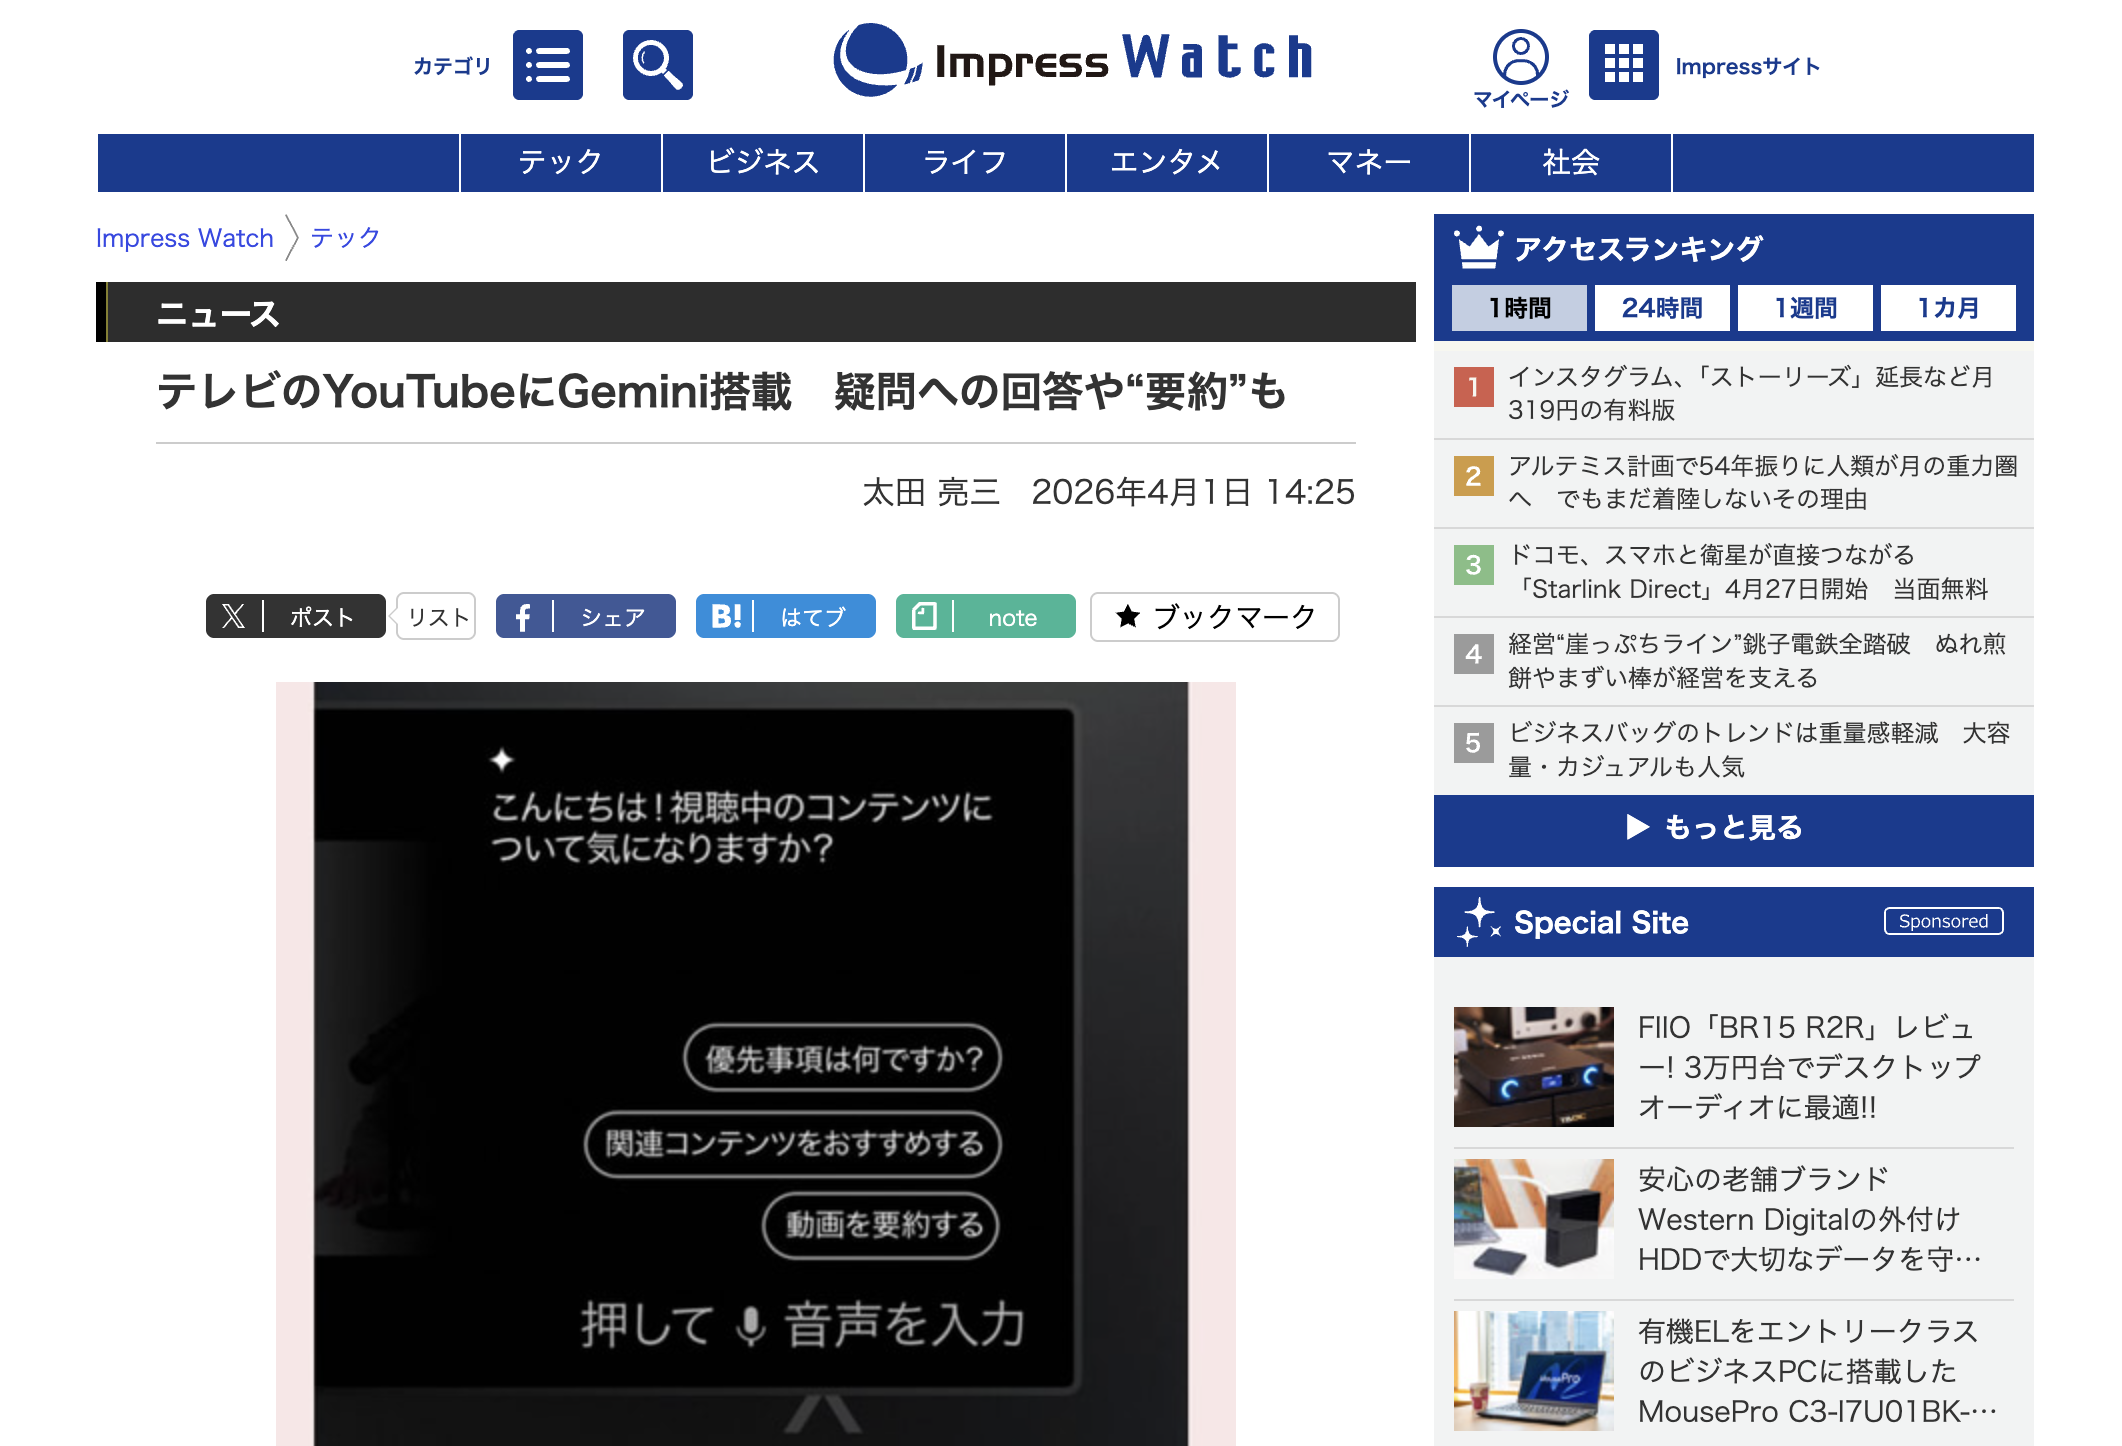Switch ranking to 1週間 tab
This screenshot has height=1446, width=2122.
click(1805, 308)
